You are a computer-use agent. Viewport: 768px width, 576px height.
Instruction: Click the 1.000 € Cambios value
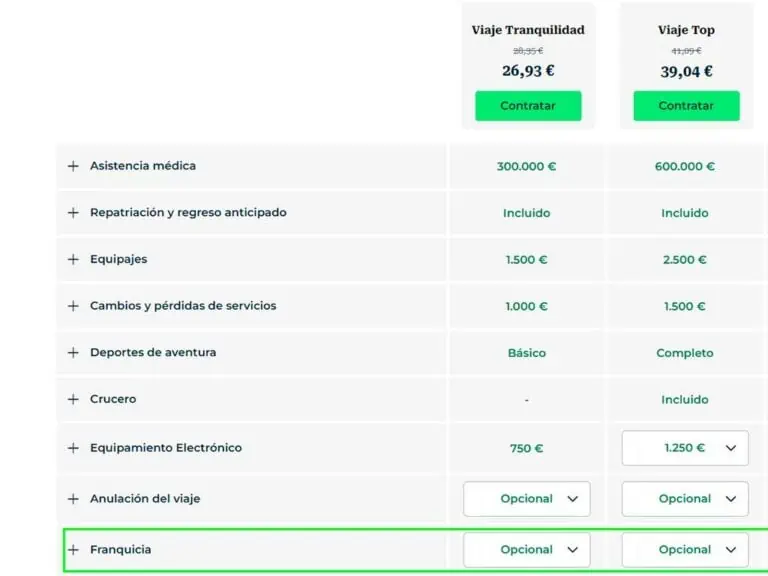[527, 307]
